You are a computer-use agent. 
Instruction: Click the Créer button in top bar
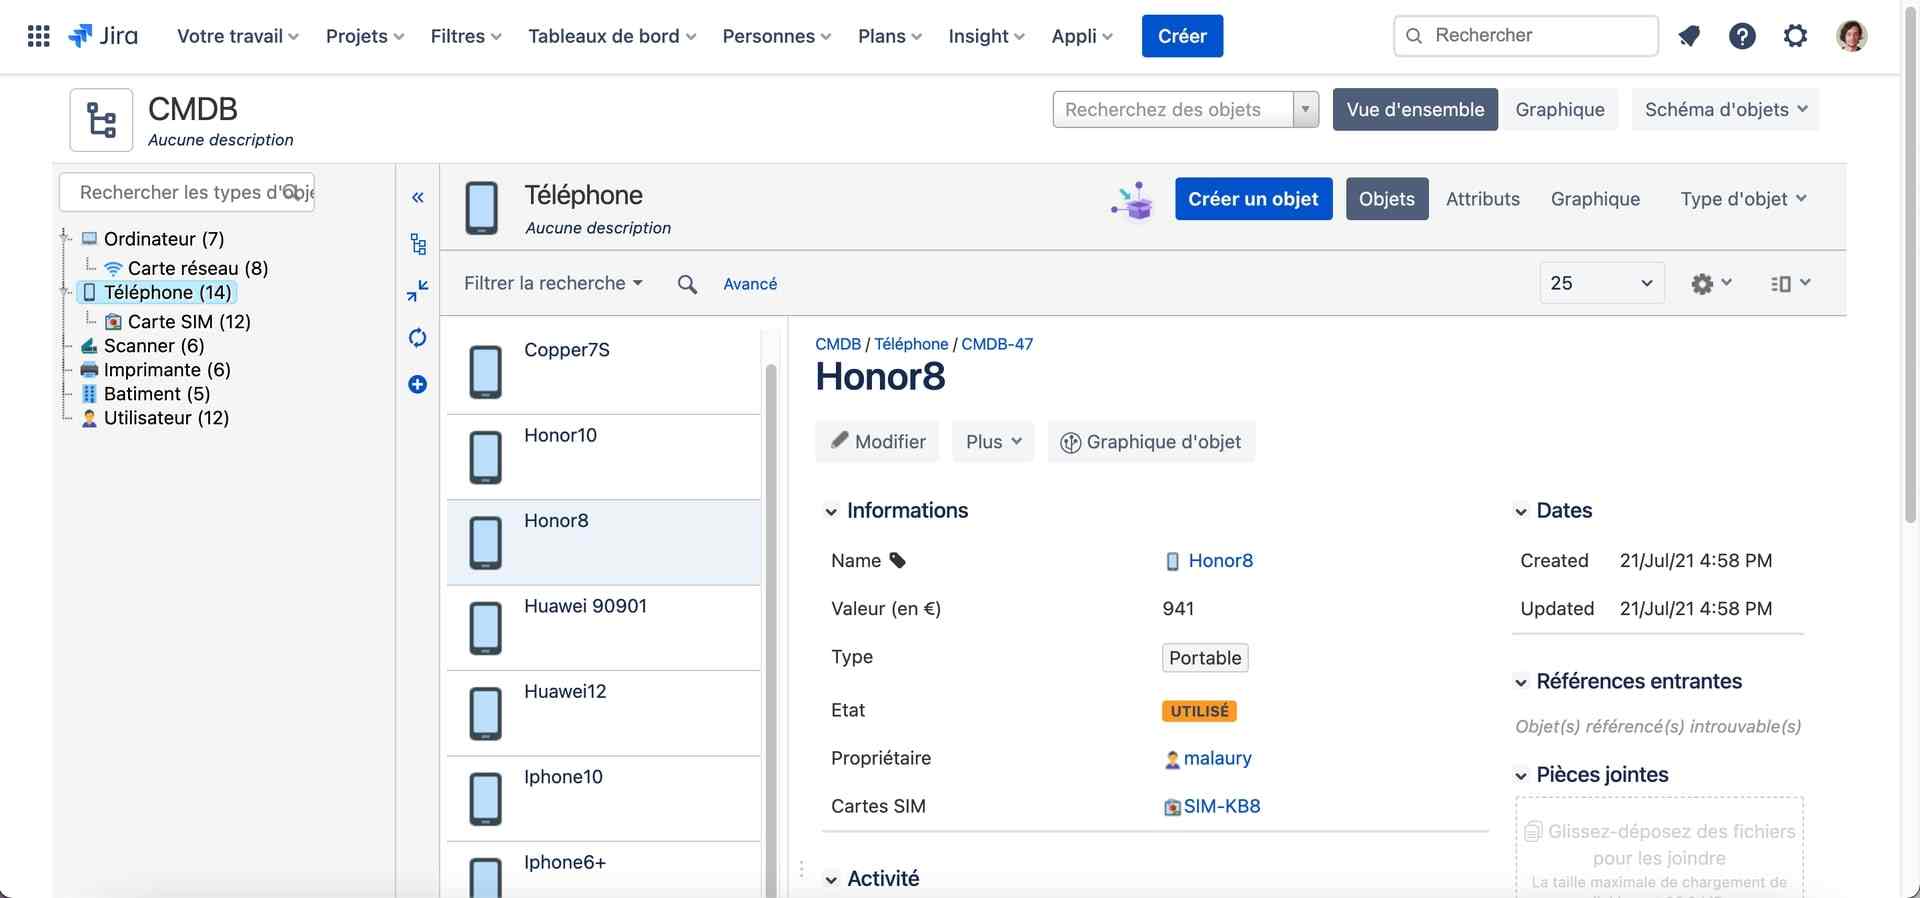coord(1182,36)
